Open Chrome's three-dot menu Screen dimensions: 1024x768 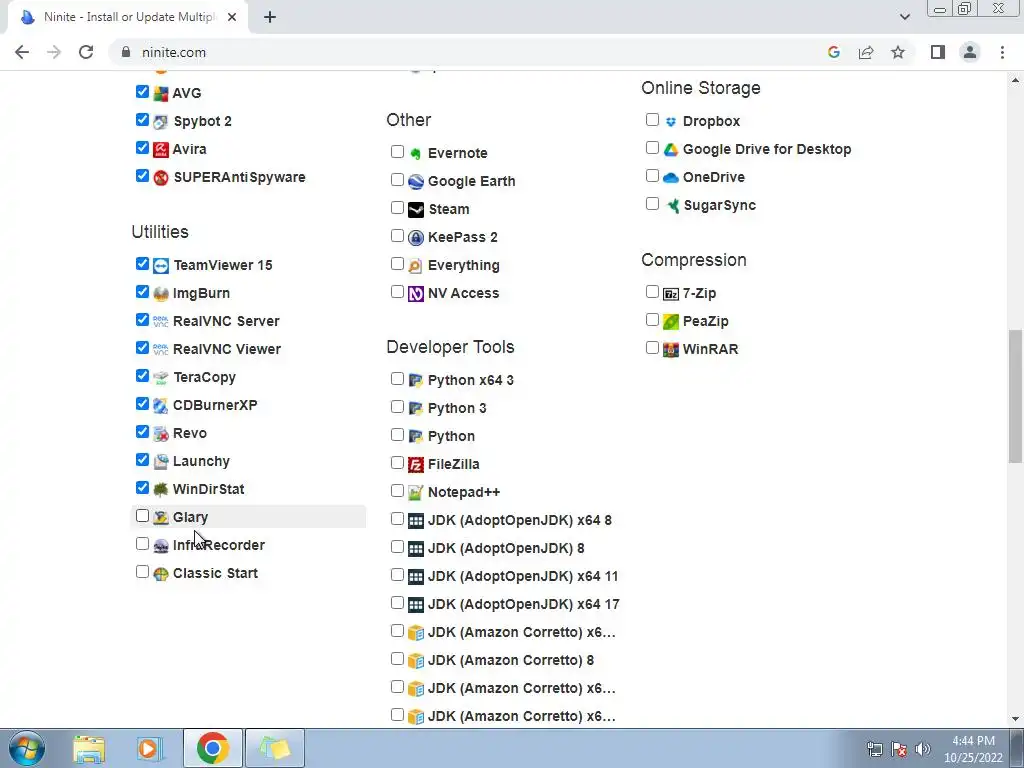1002,52
